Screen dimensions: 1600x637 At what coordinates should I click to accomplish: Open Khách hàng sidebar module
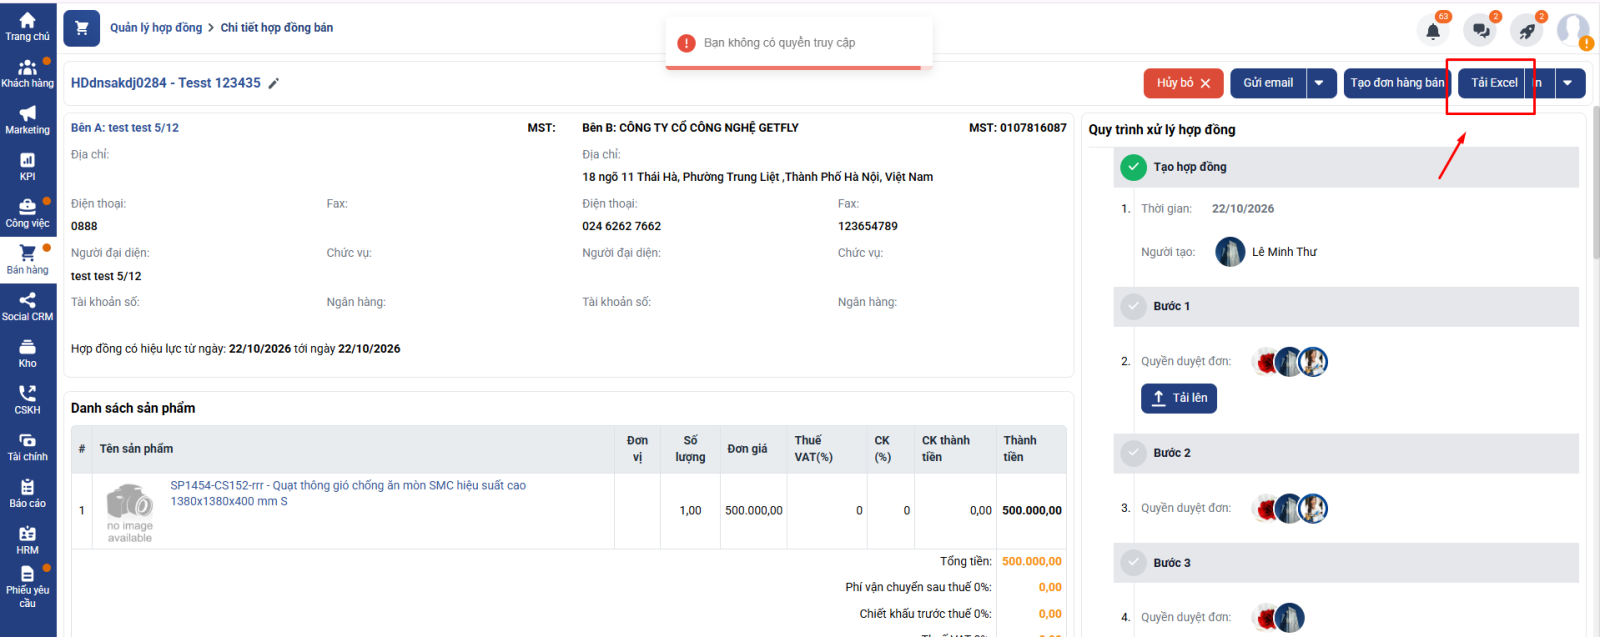27,73
